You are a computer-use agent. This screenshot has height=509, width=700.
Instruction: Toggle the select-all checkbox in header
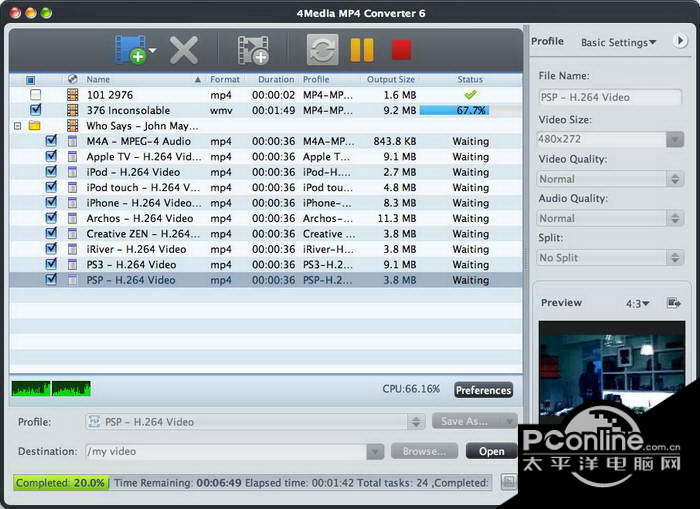pyautogui.click(x=30, y=80)
